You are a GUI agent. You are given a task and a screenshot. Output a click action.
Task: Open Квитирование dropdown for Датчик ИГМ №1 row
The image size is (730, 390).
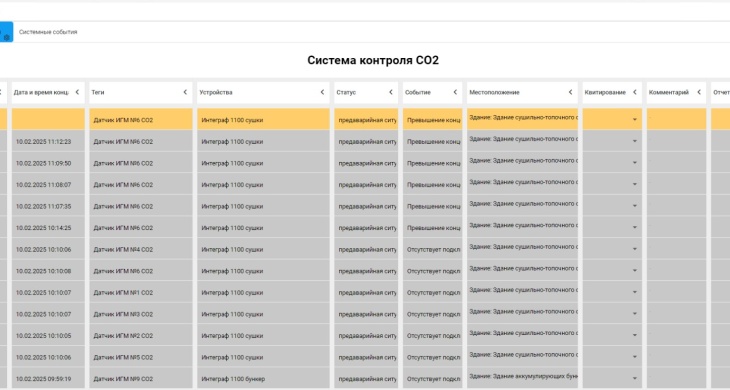(x=634, y=292)
